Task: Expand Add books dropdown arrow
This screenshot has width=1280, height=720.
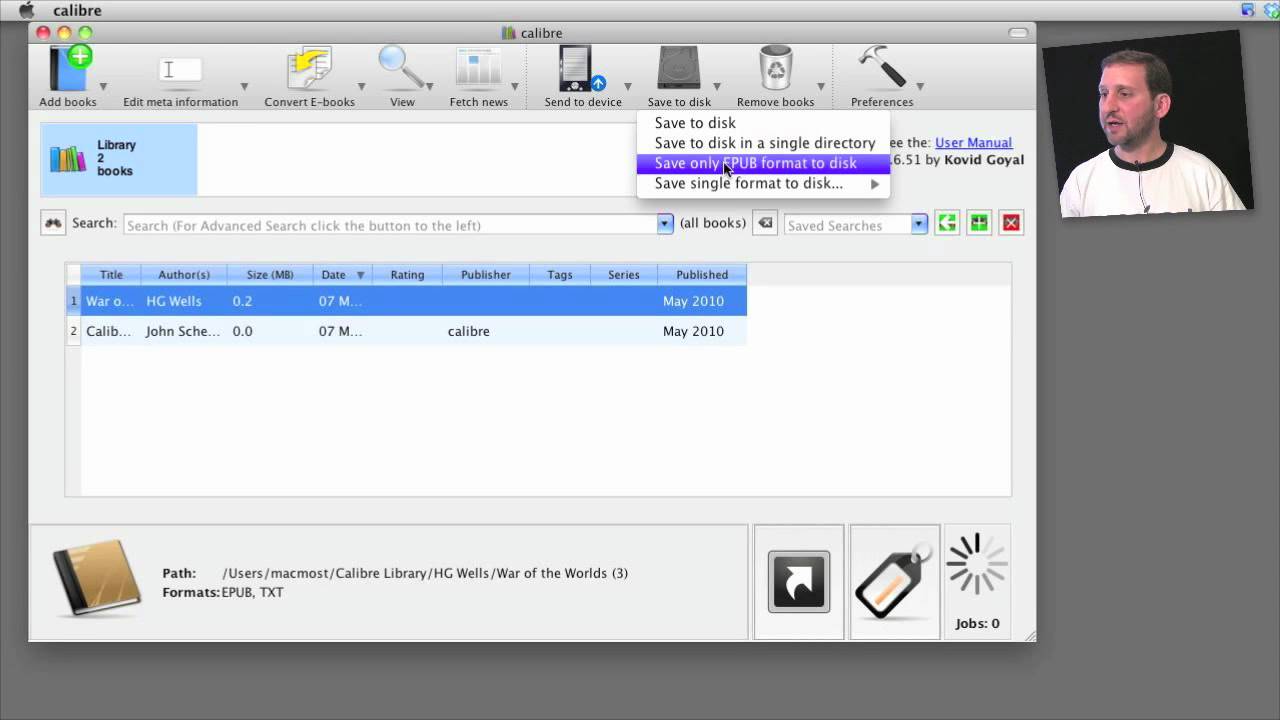Action: 102,87
